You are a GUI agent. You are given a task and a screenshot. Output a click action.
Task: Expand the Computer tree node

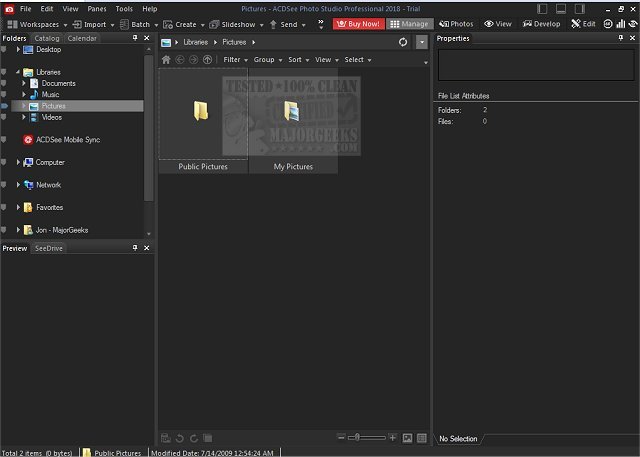18,162
